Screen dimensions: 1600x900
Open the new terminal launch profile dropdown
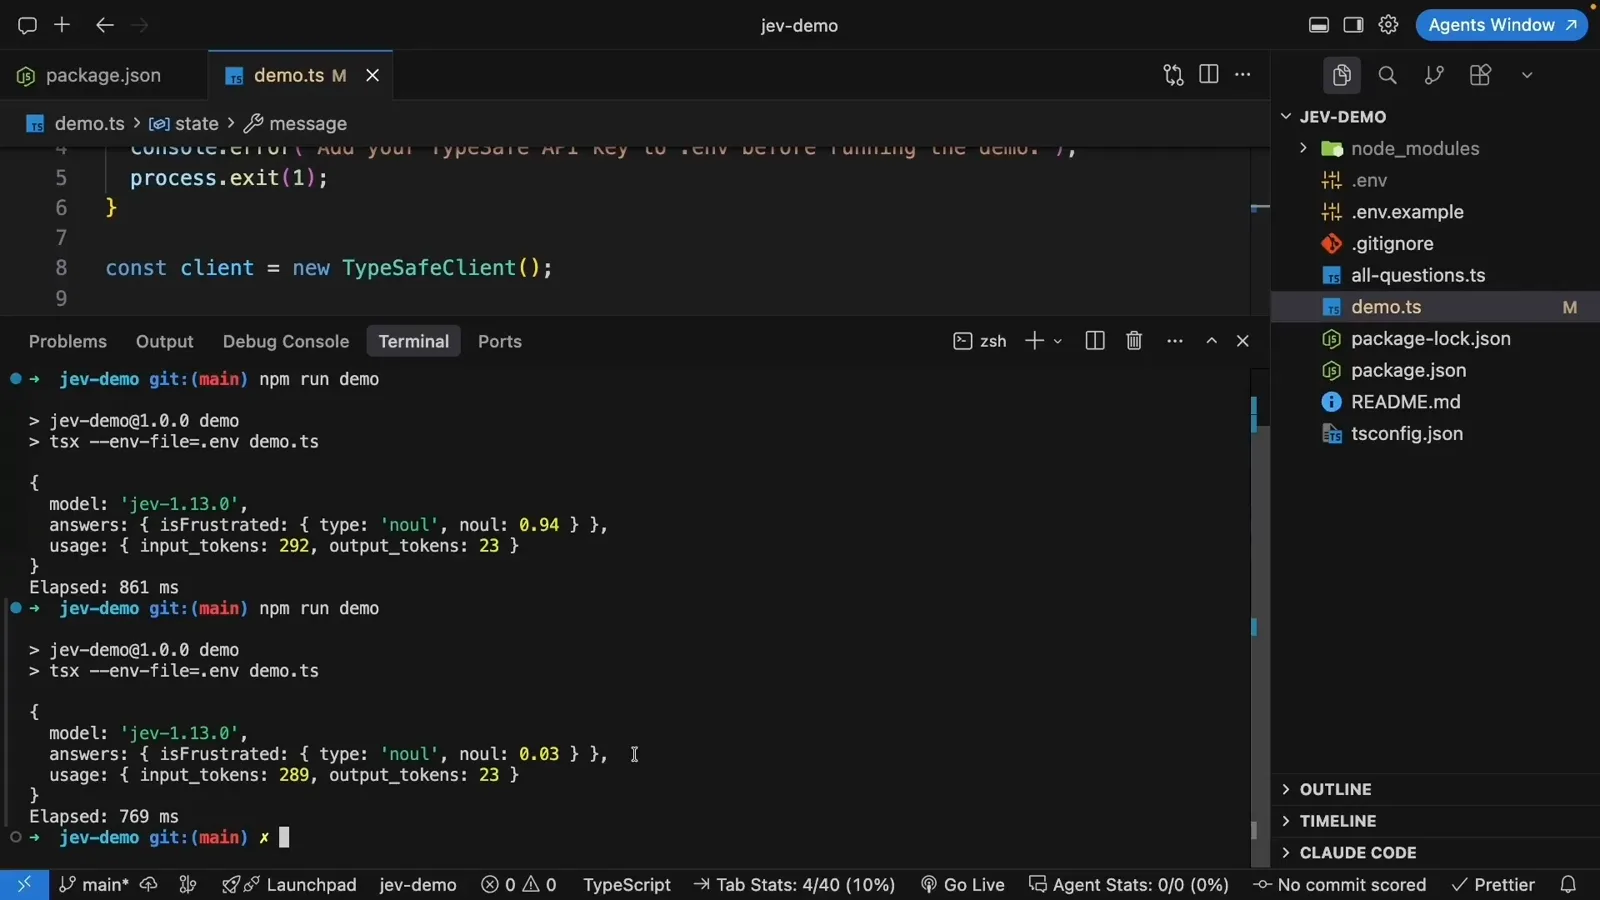[x=1058, y=341]
